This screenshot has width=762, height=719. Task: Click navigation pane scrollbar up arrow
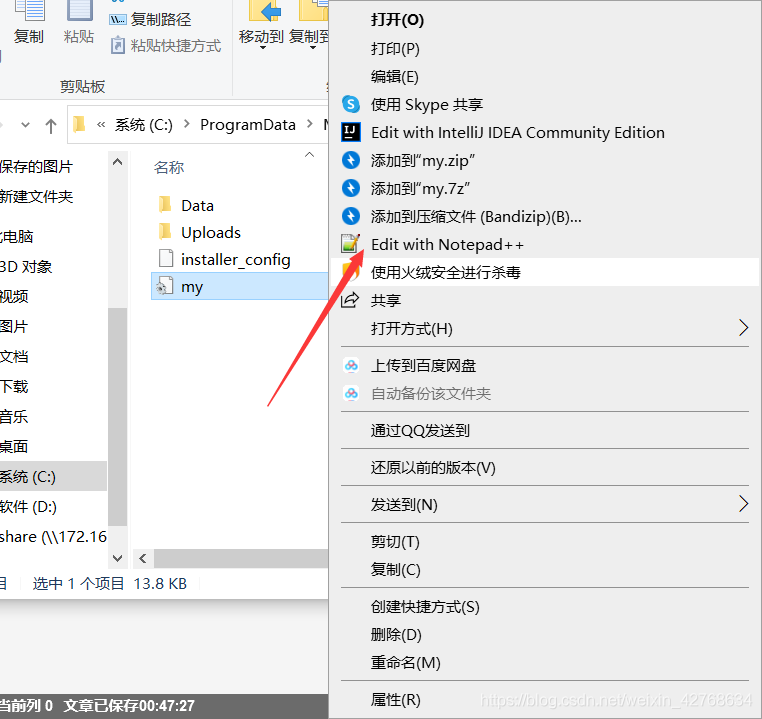(x=117, y=162)
